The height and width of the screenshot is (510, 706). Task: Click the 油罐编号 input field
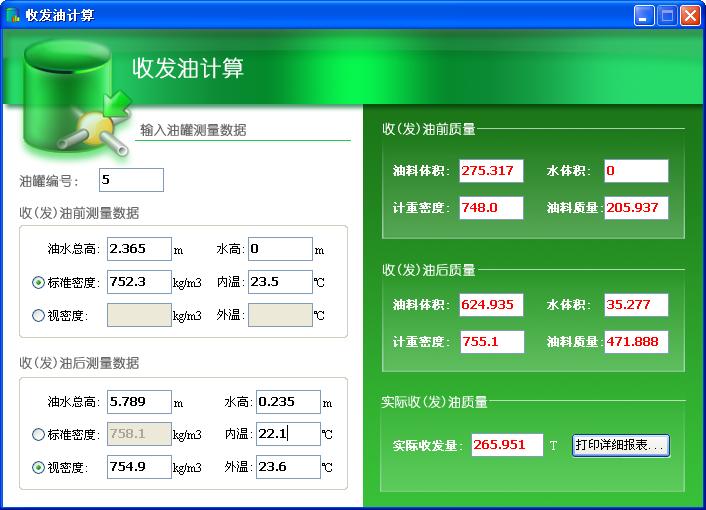click(131, 180)
